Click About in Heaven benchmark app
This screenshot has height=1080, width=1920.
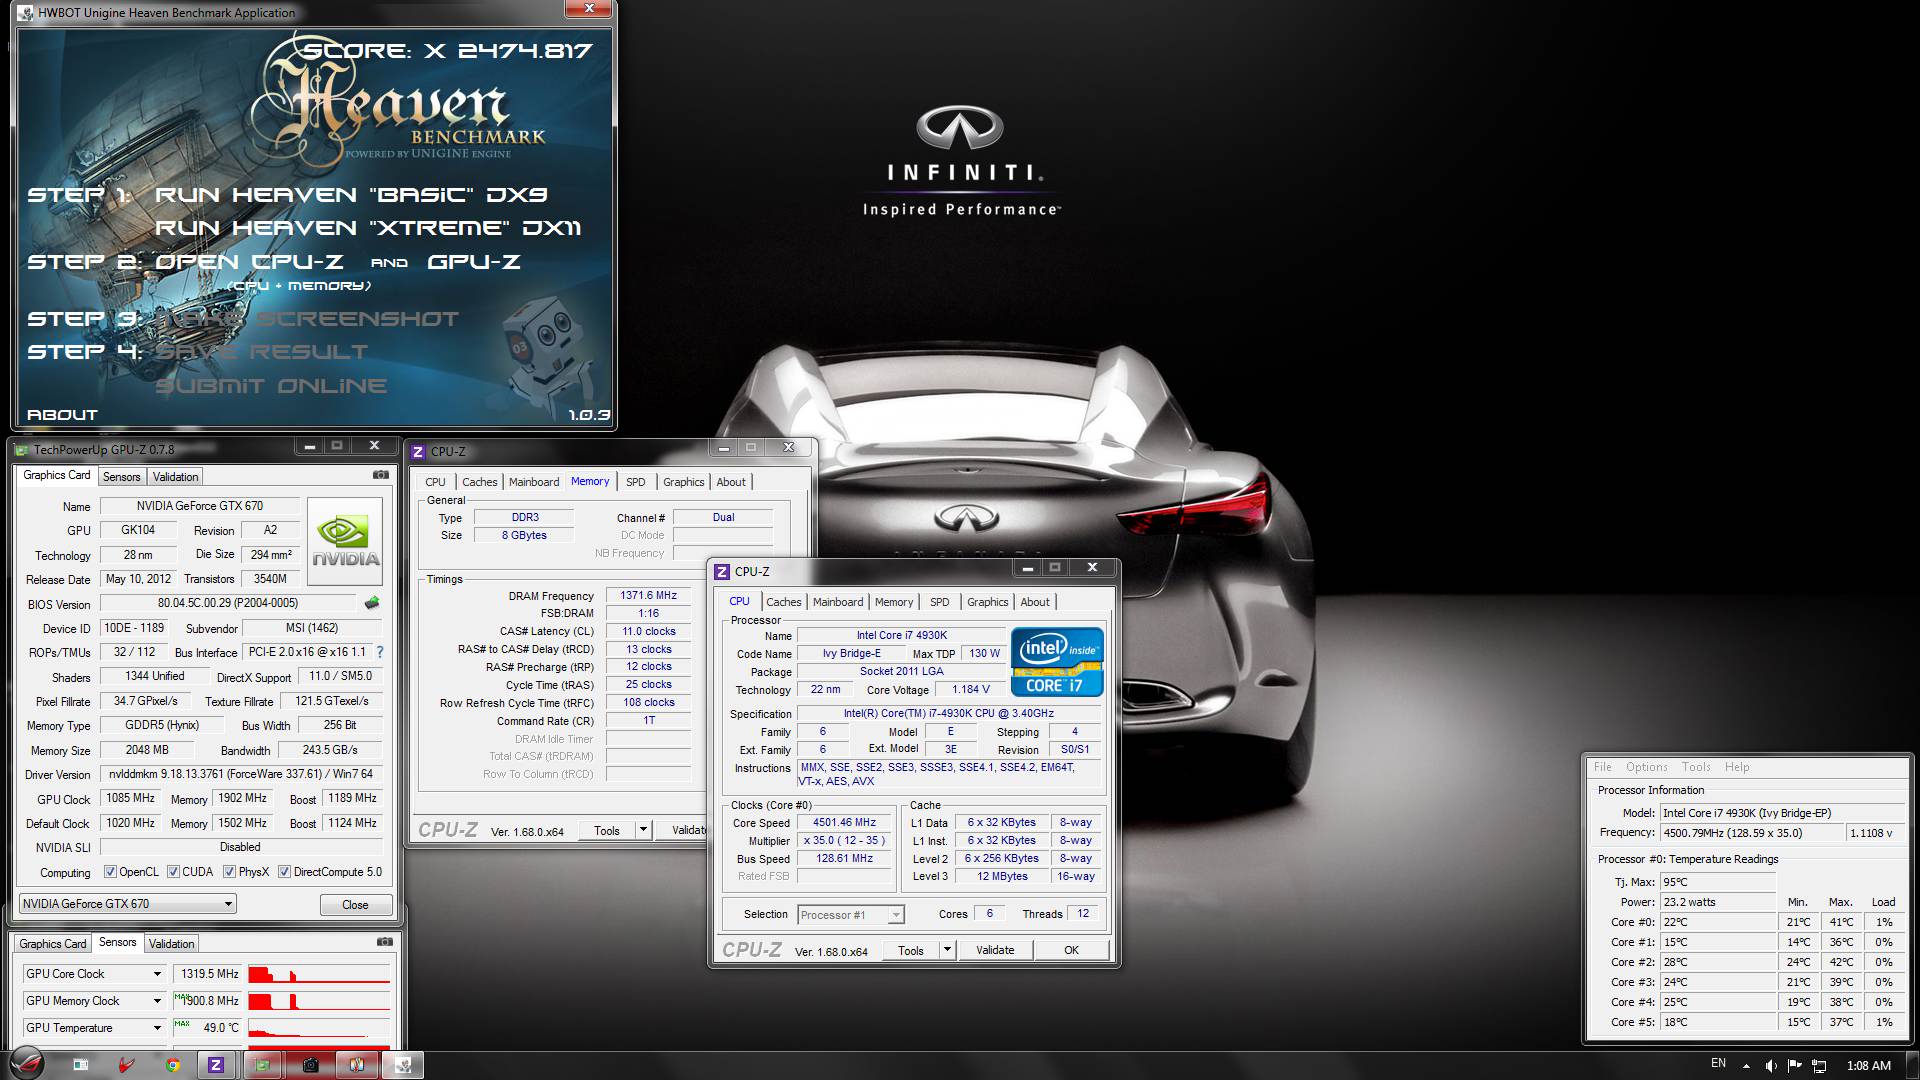tap(62, 415)
